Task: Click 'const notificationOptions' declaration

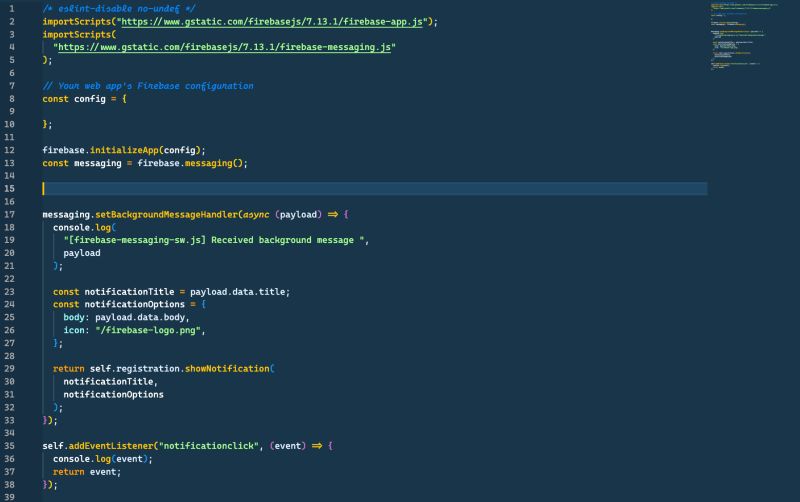Action: coord(119,304)
